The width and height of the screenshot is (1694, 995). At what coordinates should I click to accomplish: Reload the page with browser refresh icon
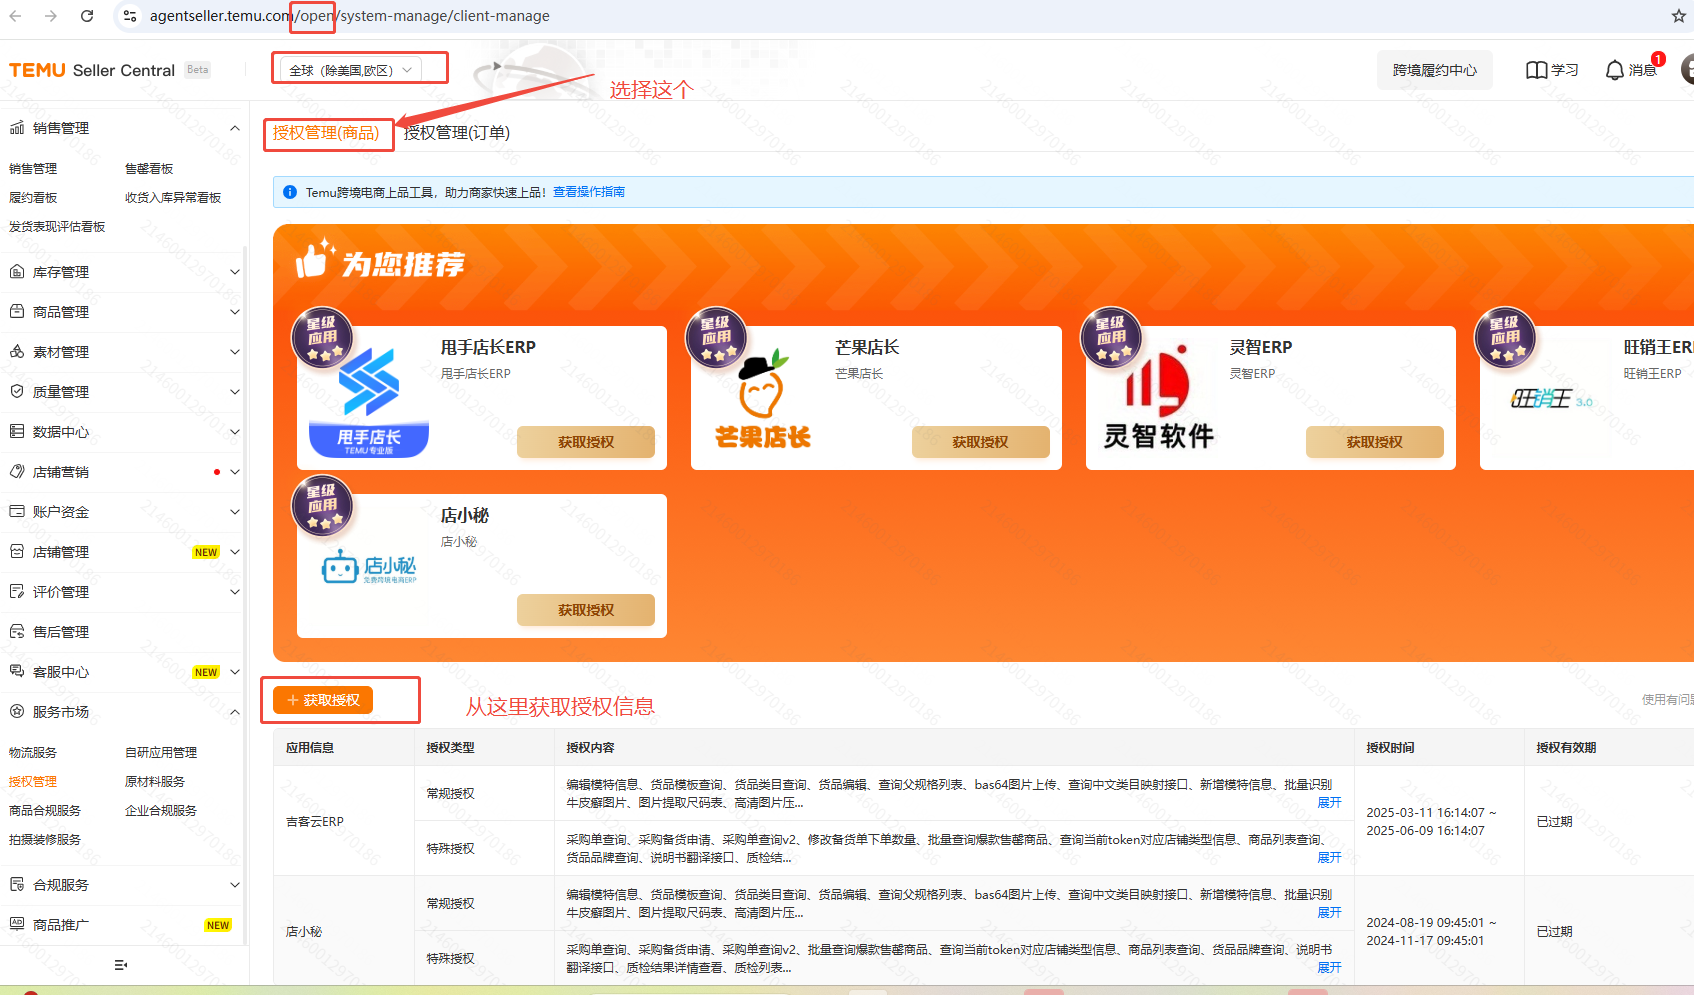click(87, 16)
